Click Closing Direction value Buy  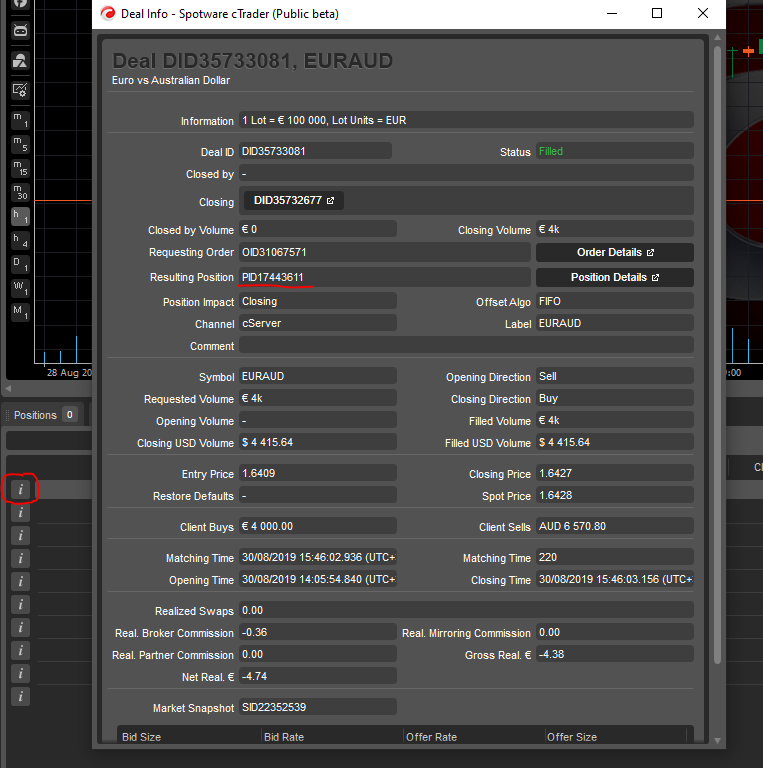point(615,398)
